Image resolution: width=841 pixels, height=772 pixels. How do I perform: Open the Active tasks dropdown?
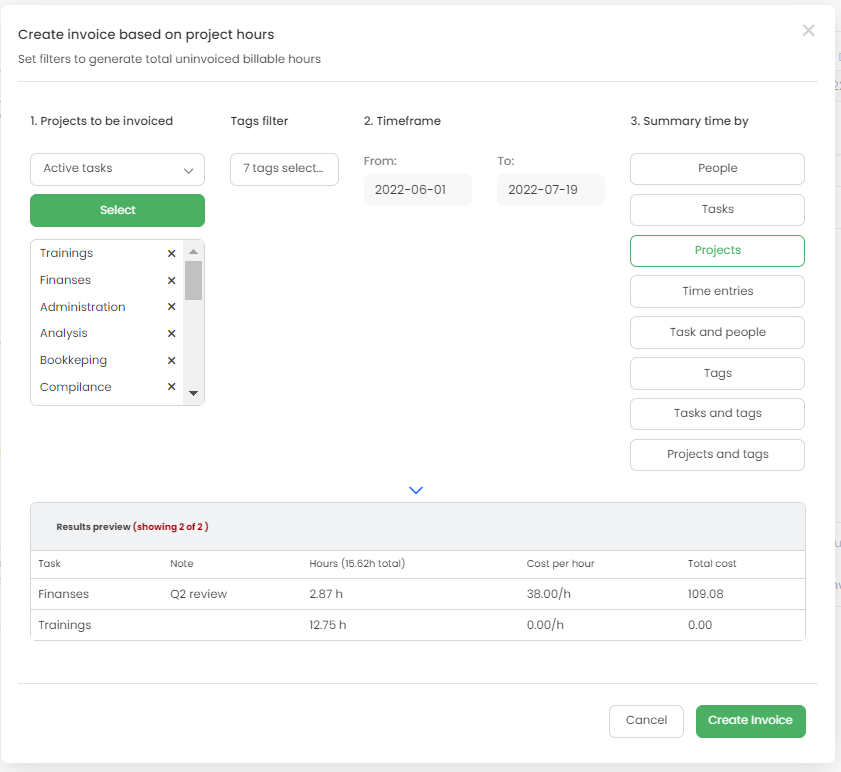pyautogui.click(x=117, y=169)
